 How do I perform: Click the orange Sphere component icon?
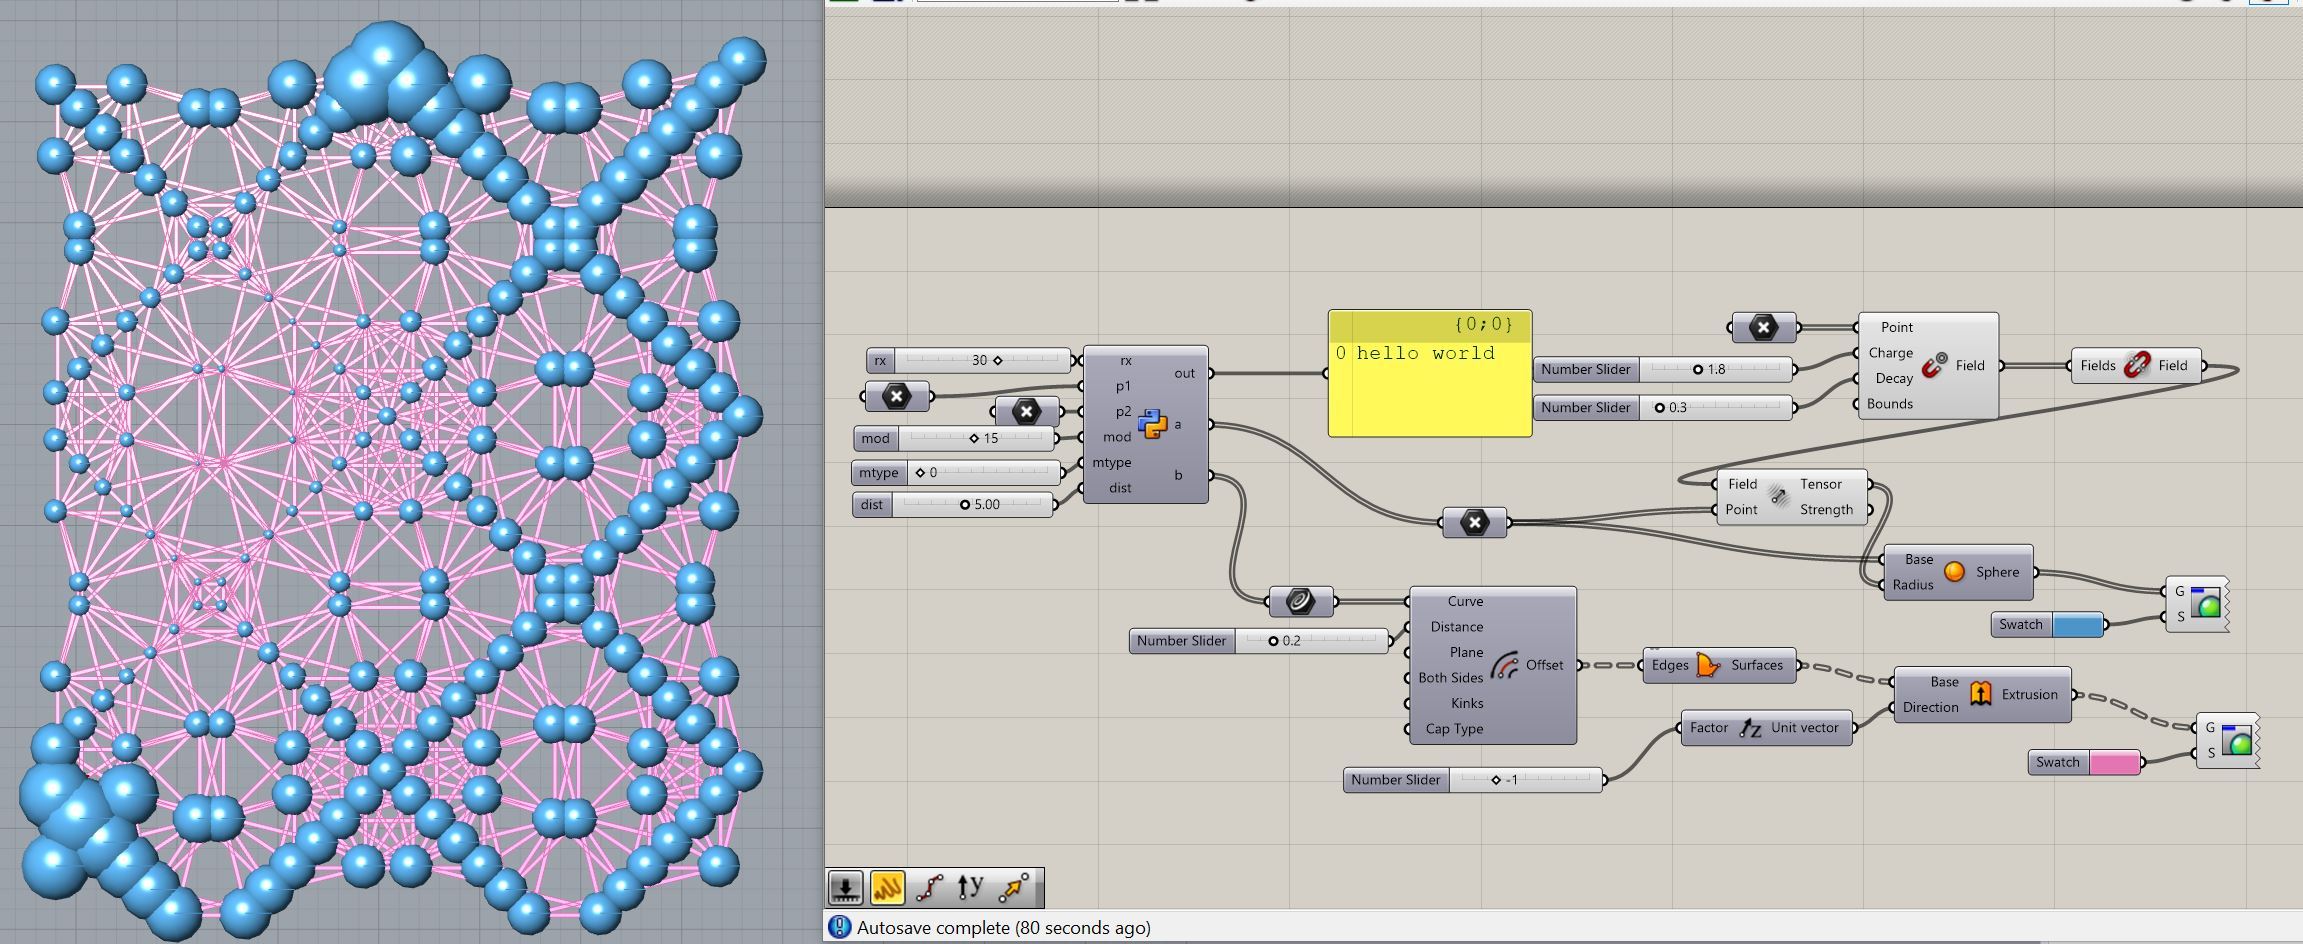pos(1954,572)
